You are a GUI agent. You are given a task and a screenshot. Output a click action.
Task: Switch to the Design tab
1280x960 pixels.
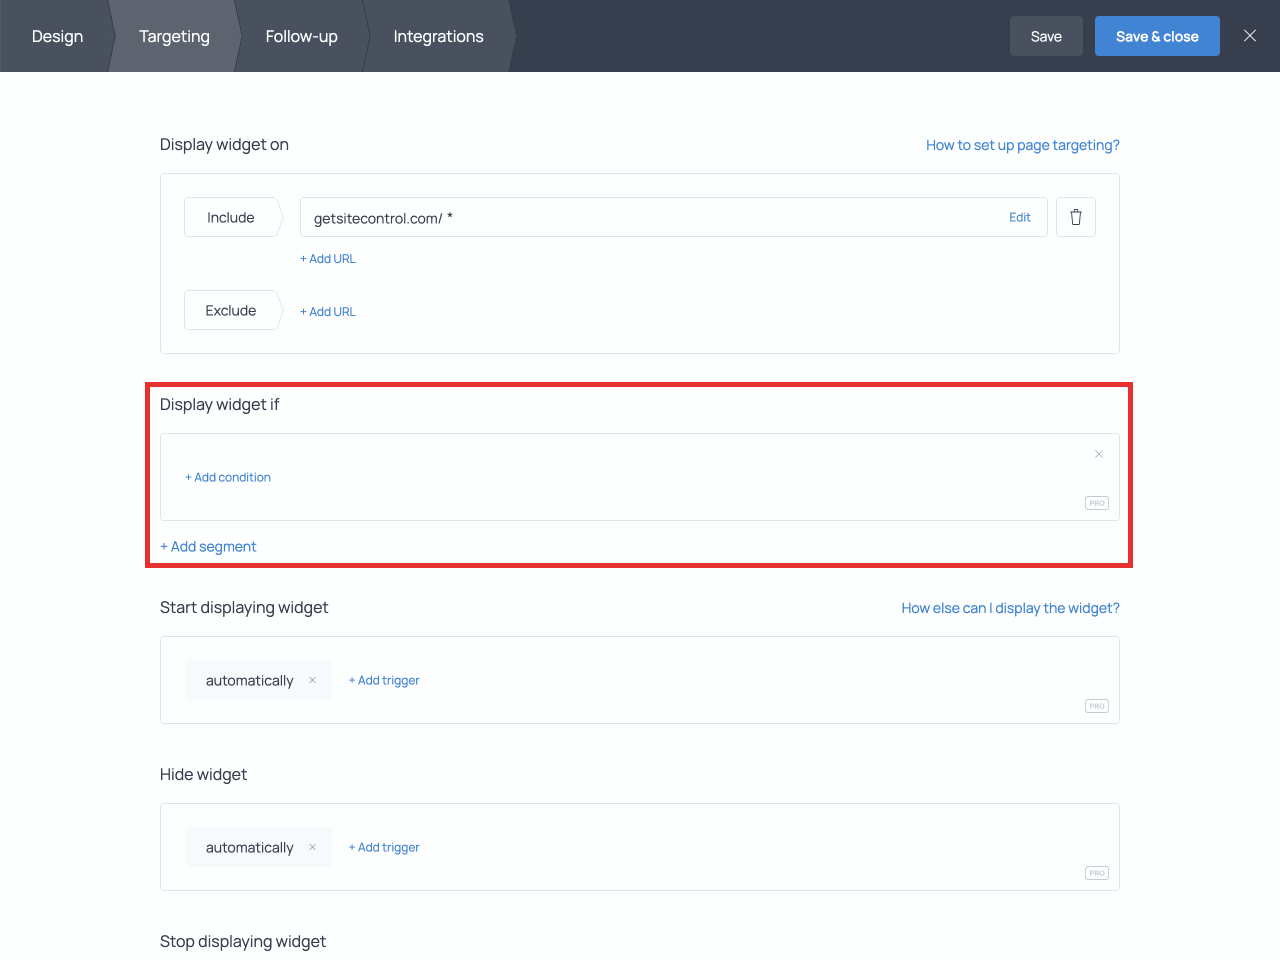click(x=57, y=36)
